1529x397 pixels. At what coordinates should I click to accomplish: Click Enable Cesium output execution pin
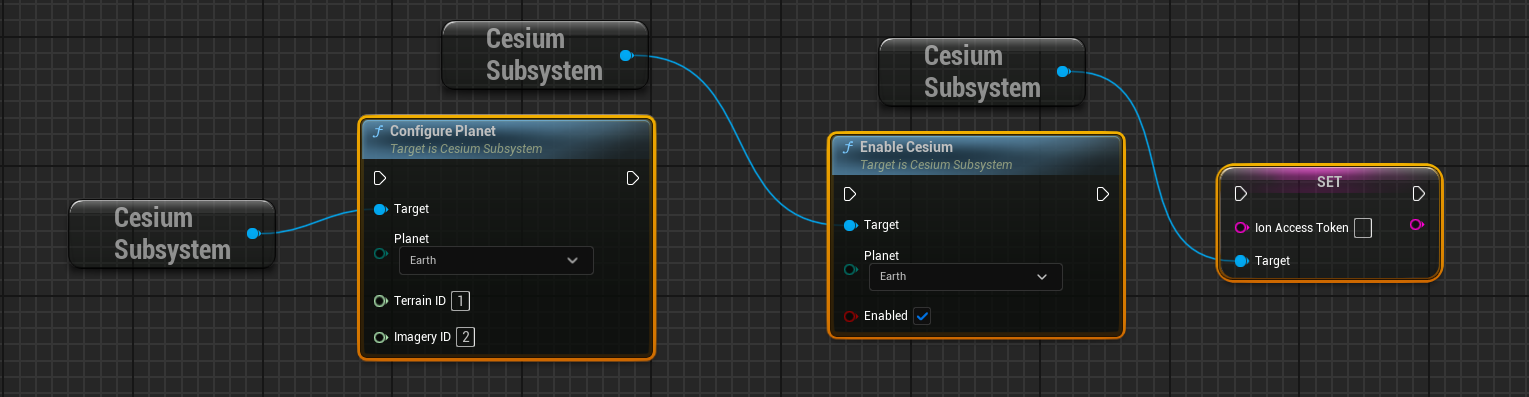click(1103, 194)
